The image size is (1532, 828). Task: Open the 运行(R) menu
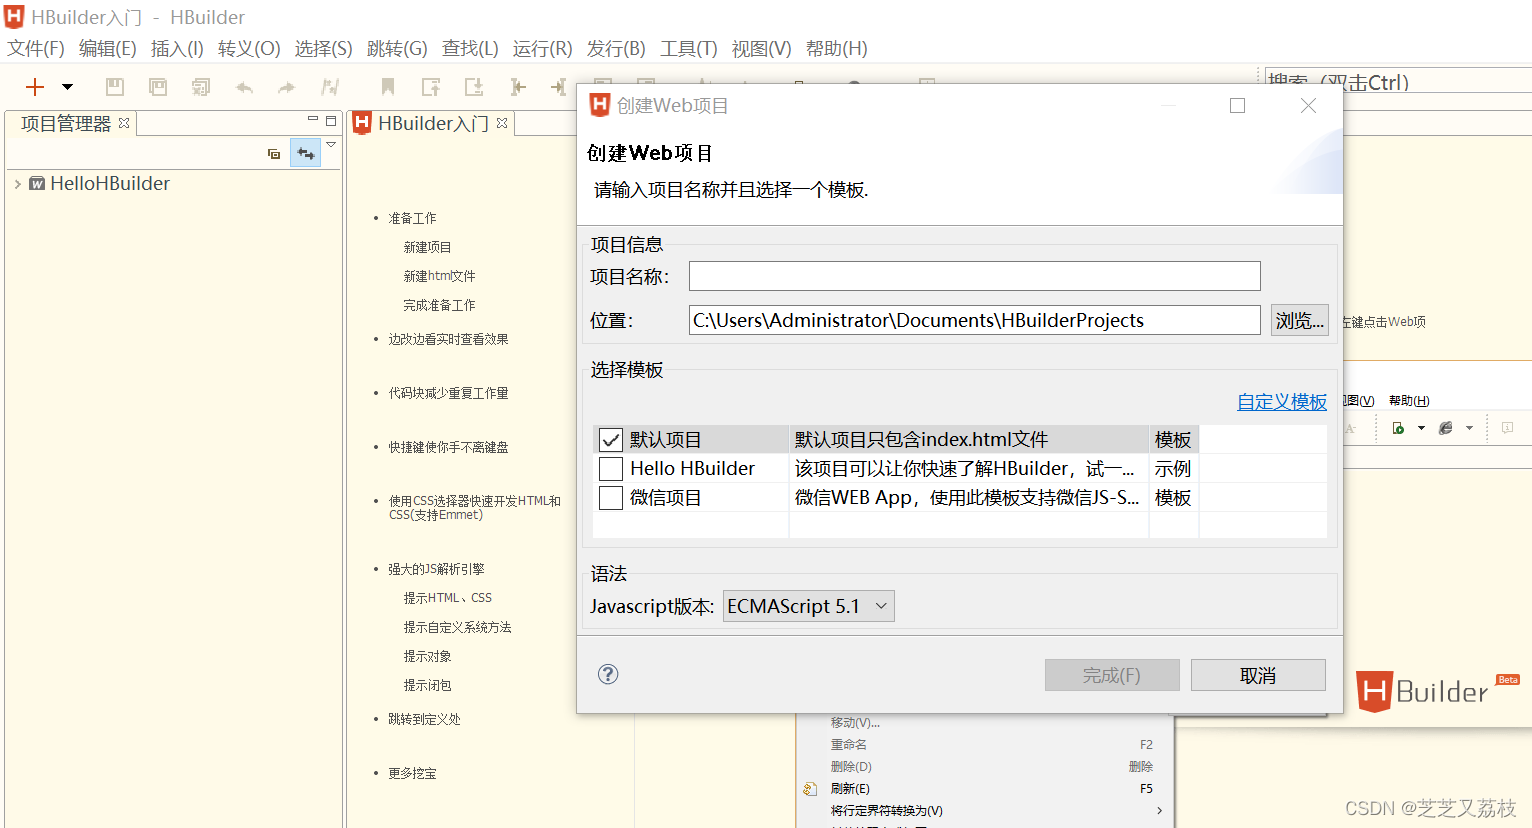coord(543,49)
